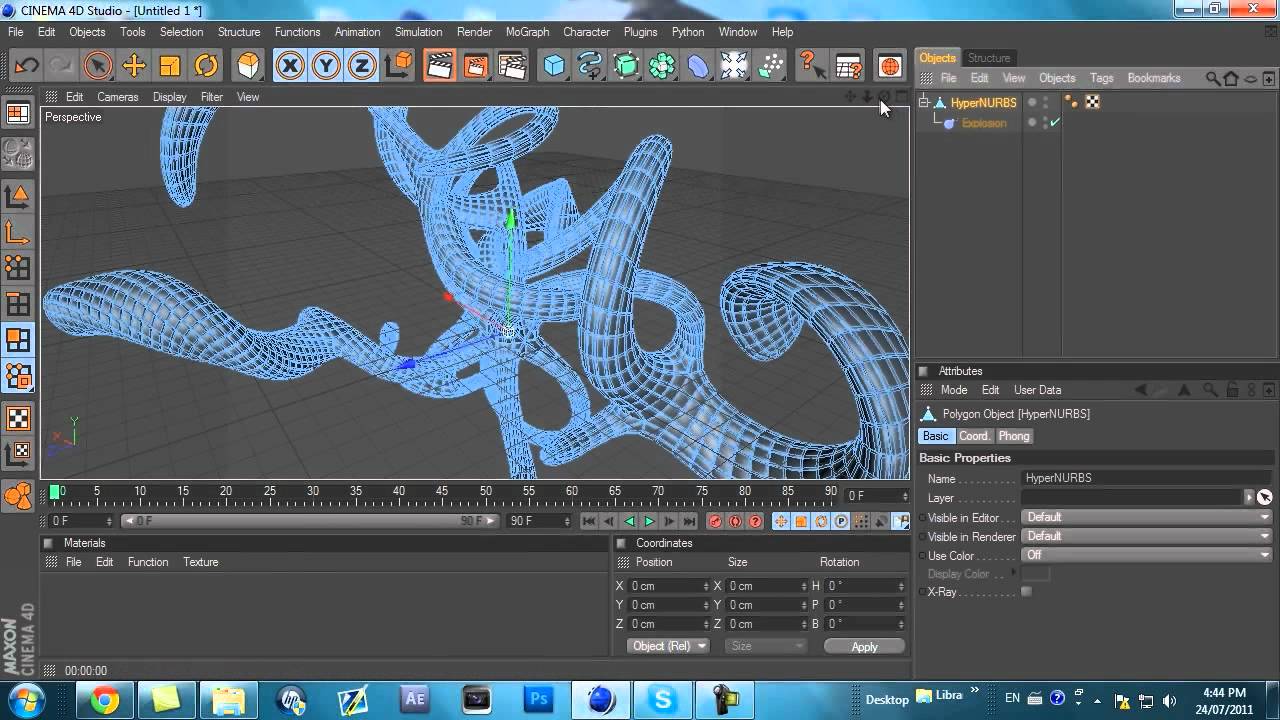1280x720 pixels.
Task: Render the active view clapperboard
Action: (x=439, y=66)
